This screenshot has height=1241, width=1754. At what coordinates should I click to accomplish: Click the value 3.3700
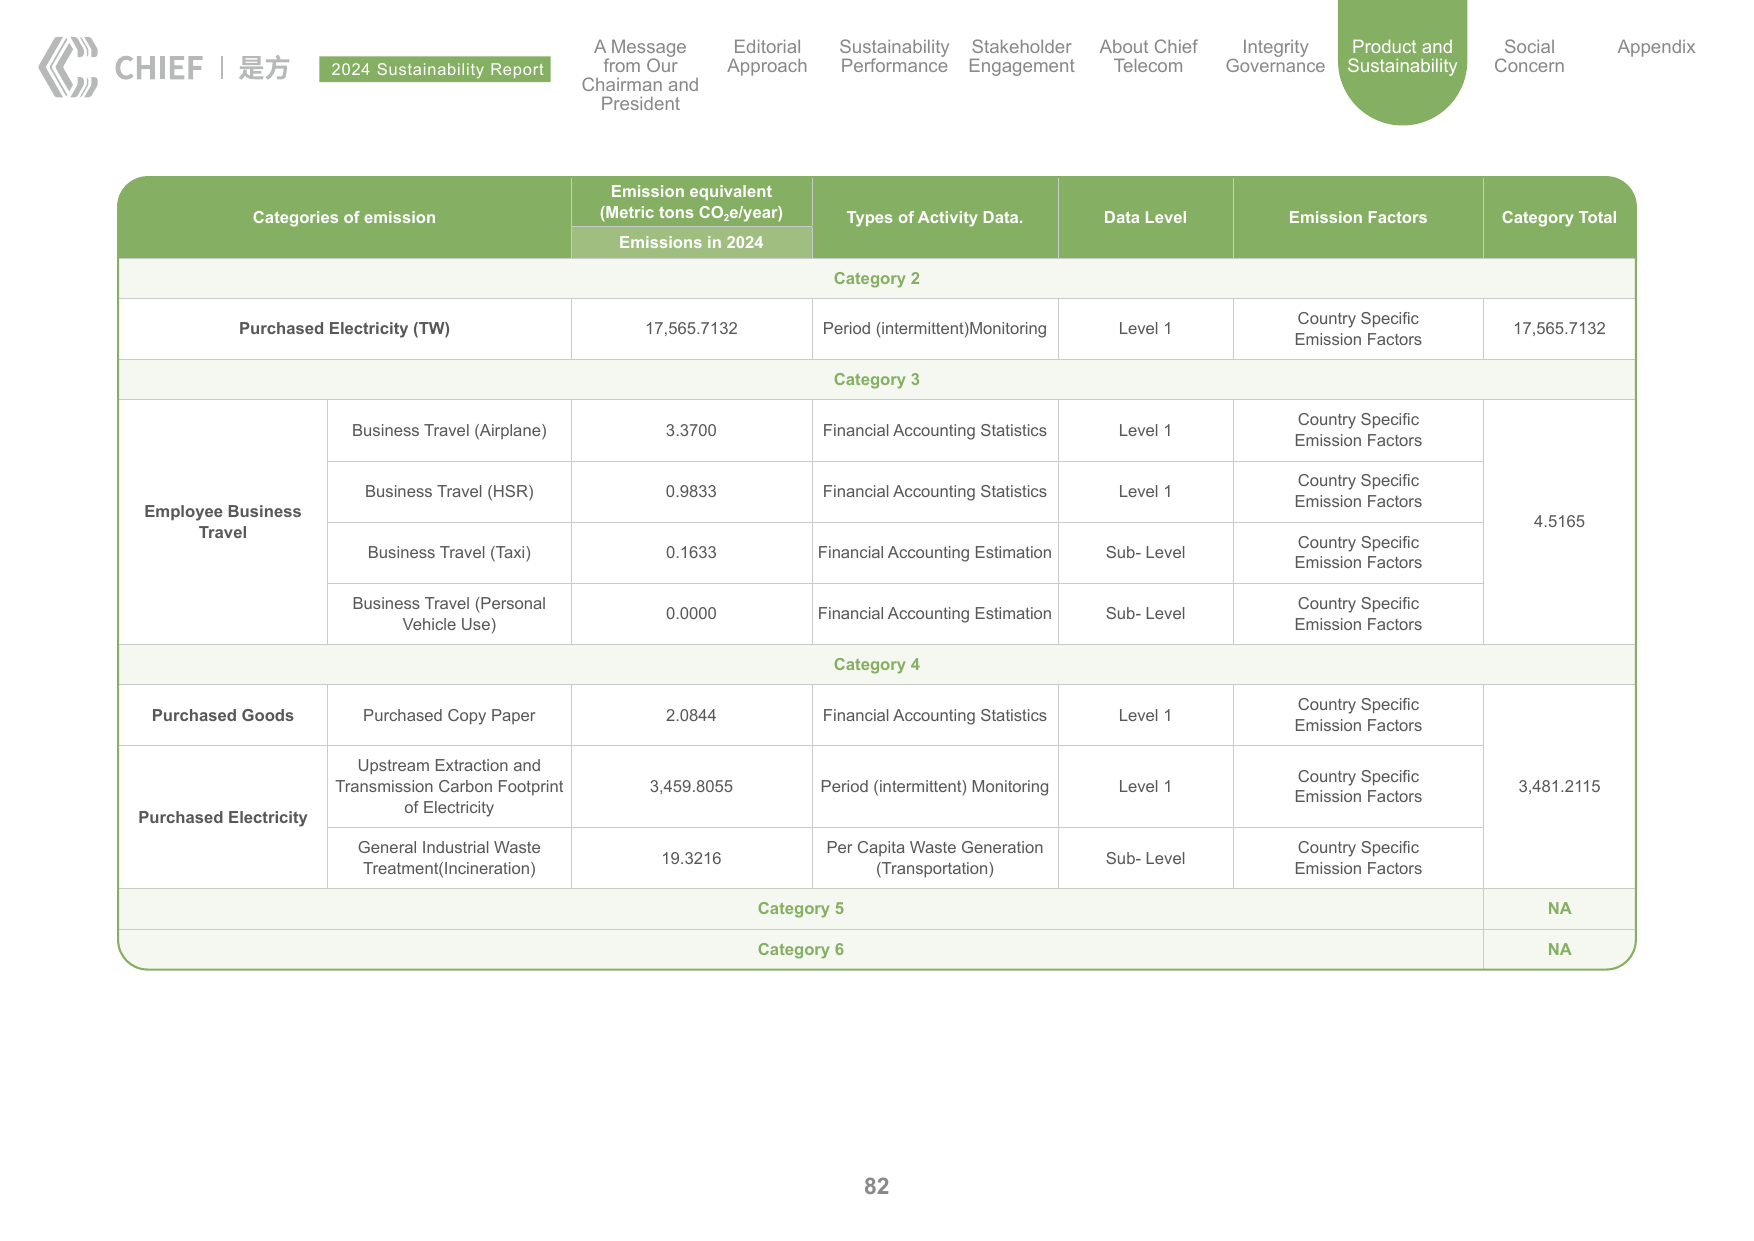[x=691, y=431]
